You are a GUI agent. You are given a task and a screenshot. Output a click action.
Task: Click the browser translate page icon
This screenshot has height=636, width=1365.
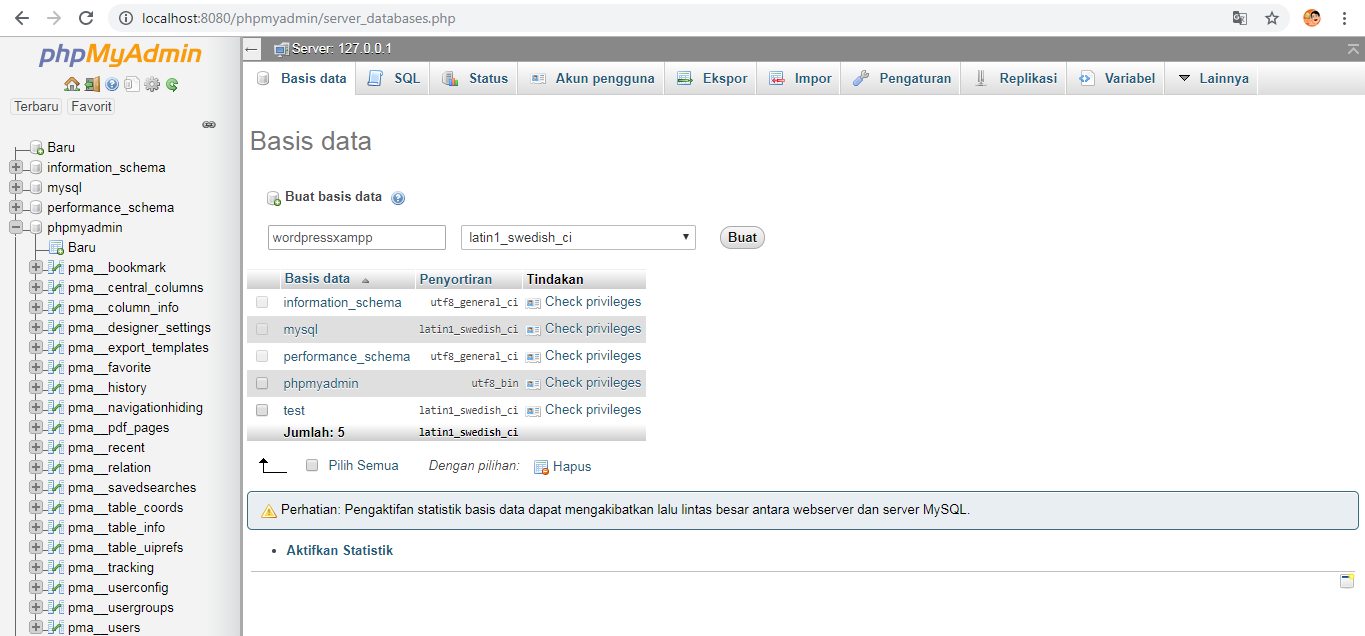coord(1240,18)
